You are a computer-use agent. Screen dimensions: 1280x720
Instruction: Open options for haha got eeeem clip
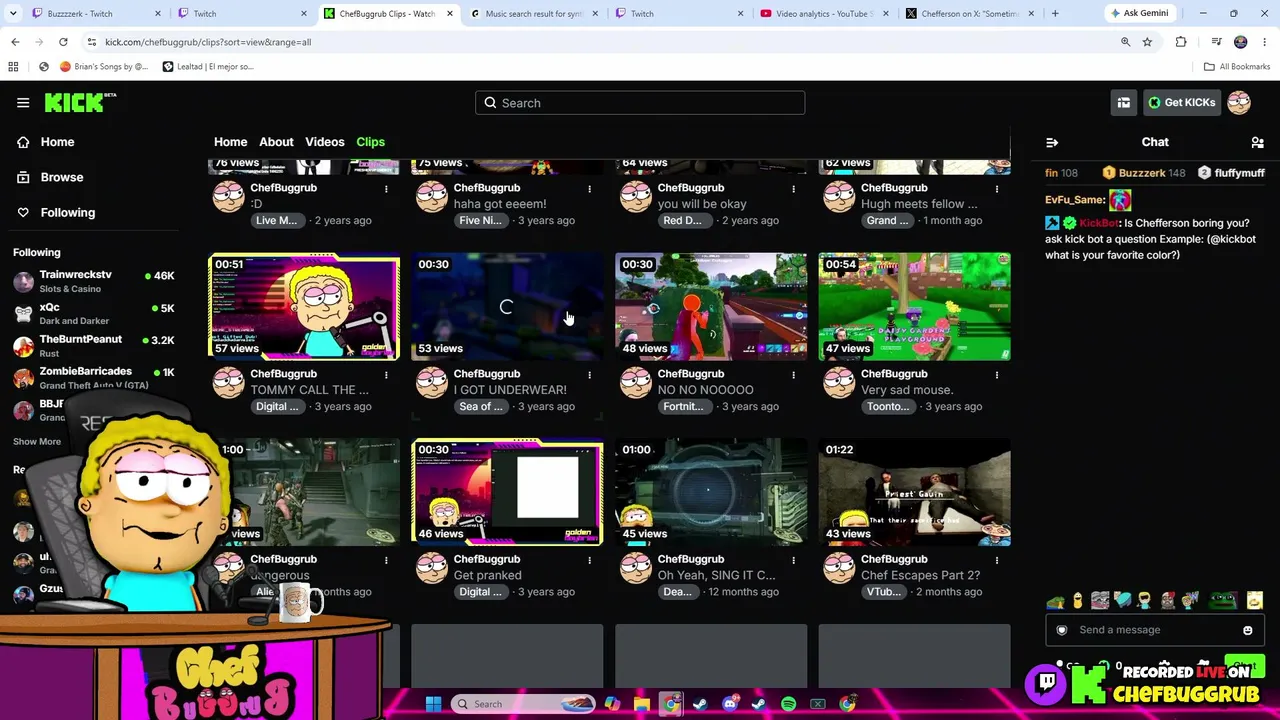pos(589,188)
